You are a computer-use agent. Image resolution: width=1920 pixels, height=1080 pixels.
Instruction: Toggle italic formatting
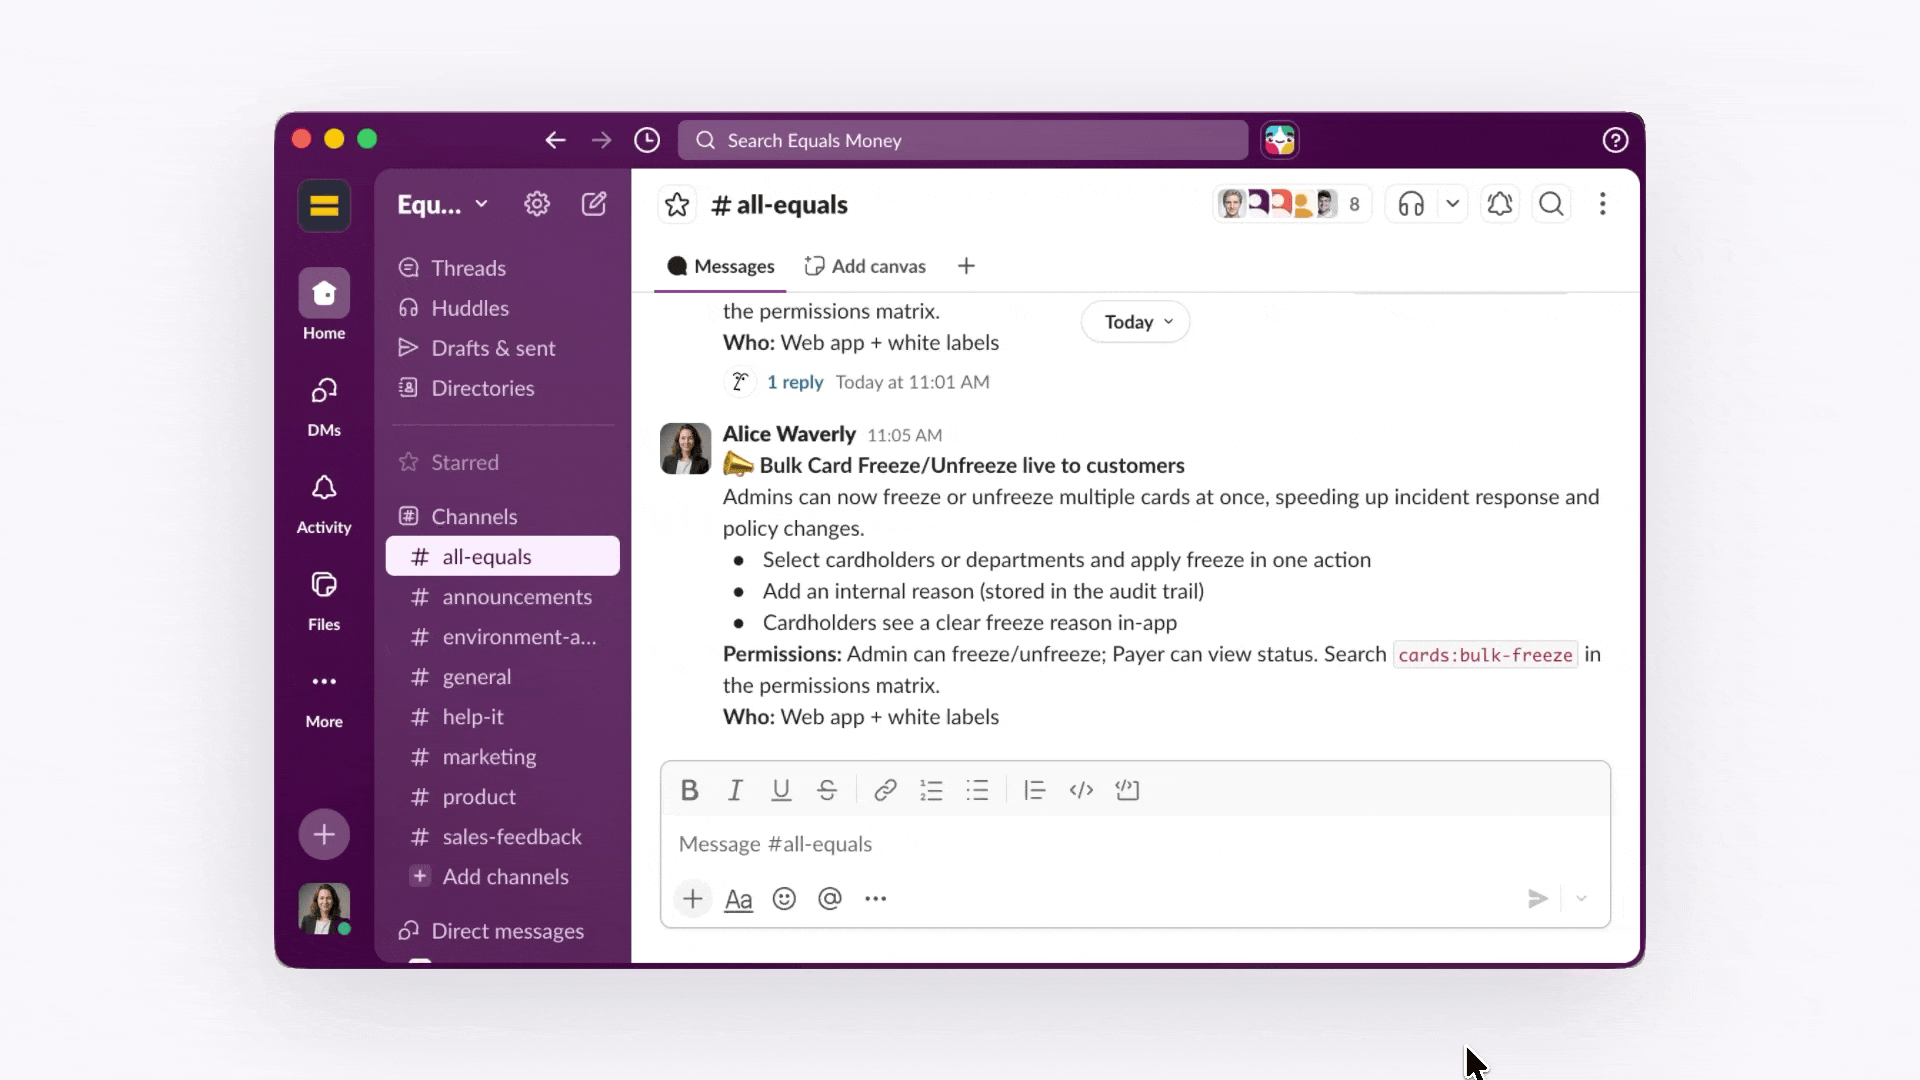pos(735,790)
